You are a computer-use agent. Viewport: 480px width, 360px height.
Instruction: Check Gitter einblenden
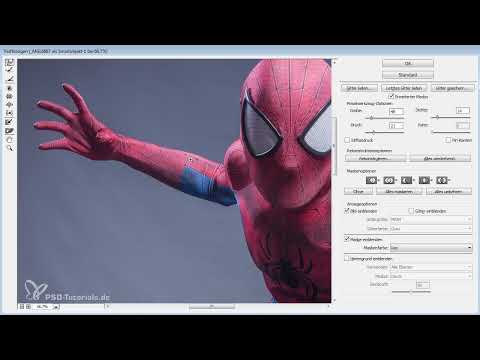pos(411,211)
